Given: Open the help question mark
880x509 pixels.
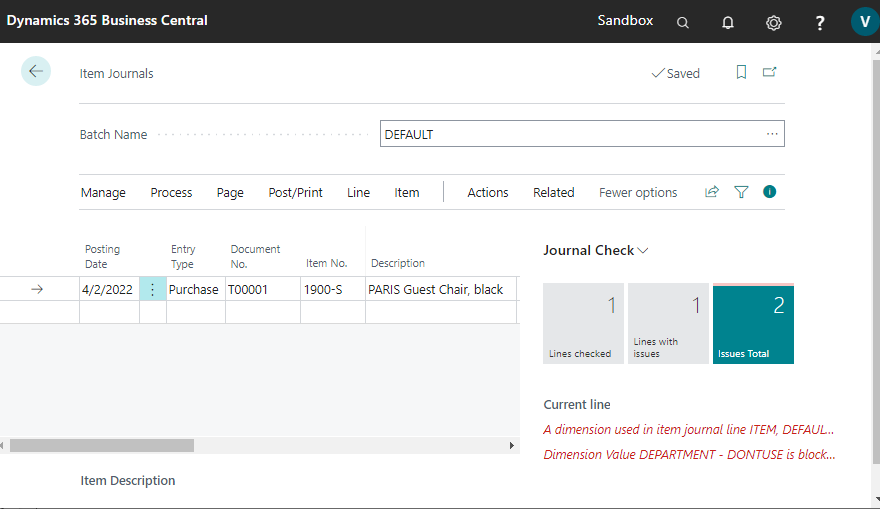Looking at the screenshot, I should pyautogui.click(x=819, y=22).
